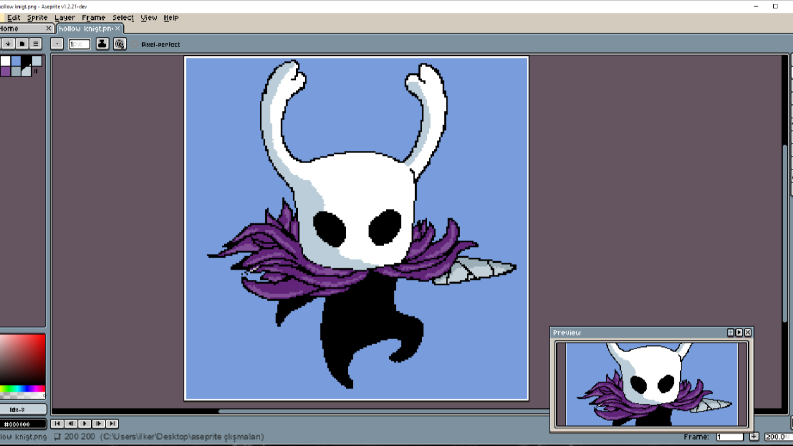Click the dynamics spiral icon button
793x446 pixels.
pos(120,44)
